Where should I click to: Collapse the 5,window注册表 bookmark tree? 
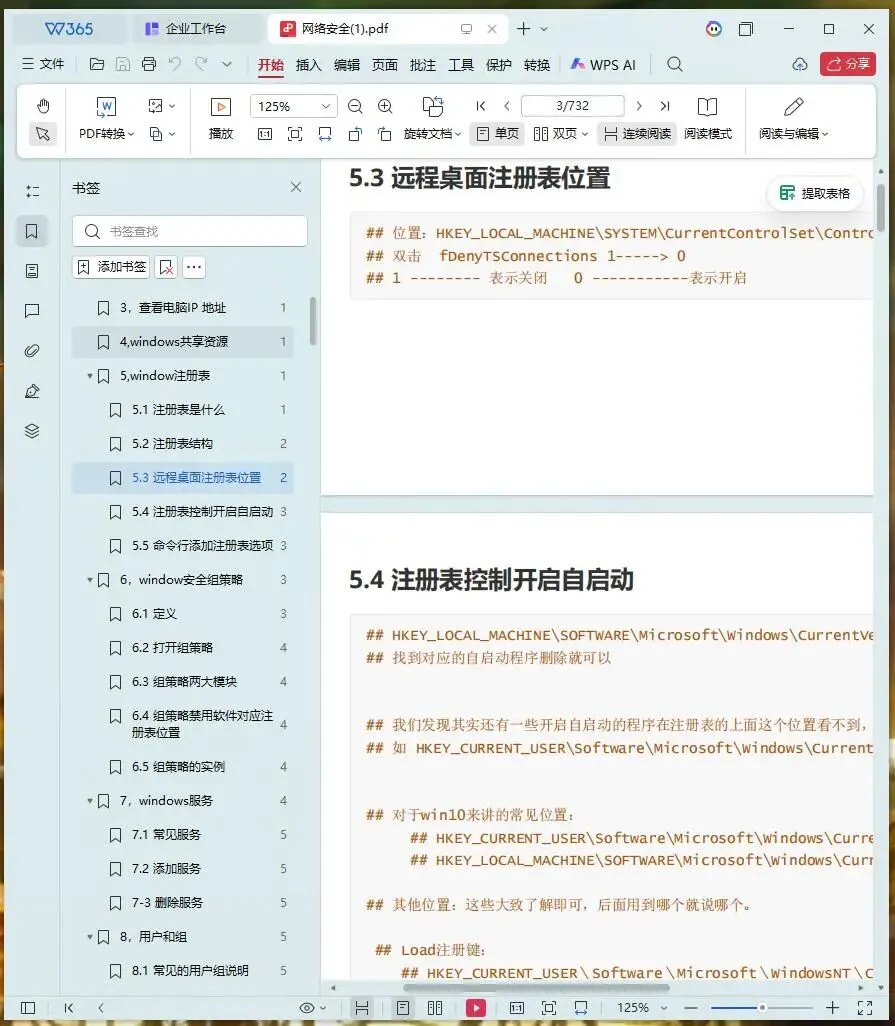(x=90, y=376)
